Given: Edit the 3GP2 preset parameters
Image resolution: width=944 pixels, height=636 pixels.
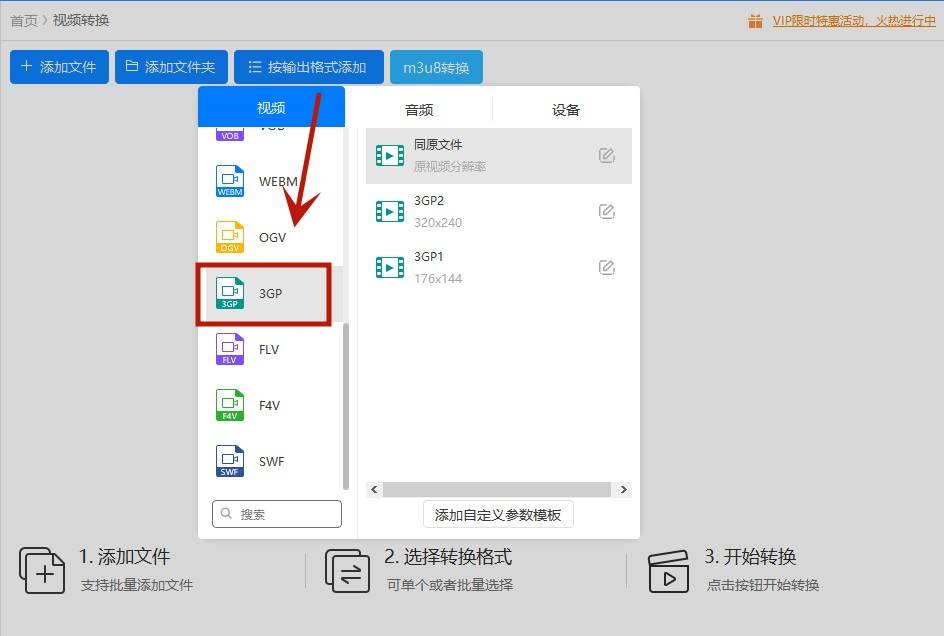Looking at the screenshot, I should [x=606, y=211].
